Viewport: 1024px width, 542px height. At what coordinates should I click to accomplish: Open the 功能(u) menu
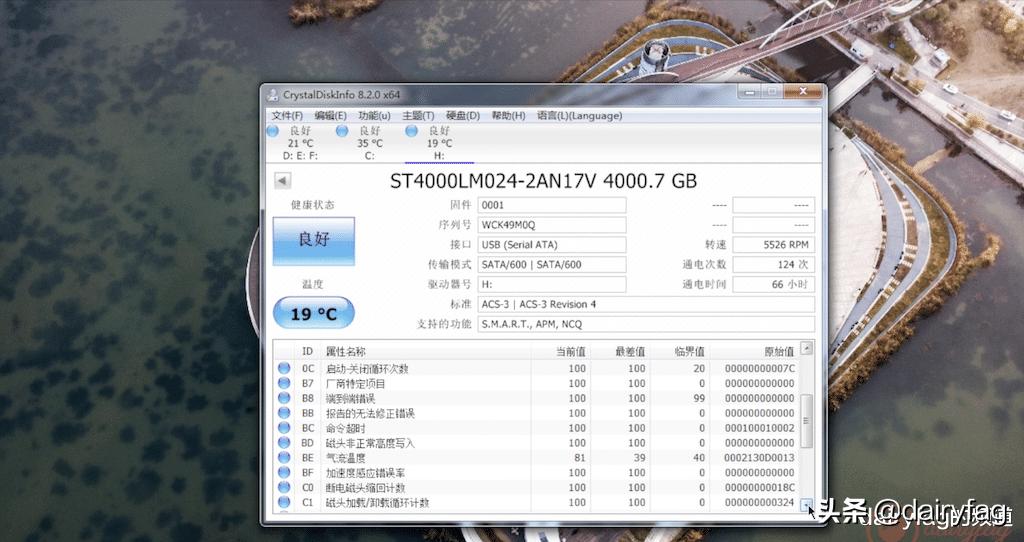click(374, 116)
